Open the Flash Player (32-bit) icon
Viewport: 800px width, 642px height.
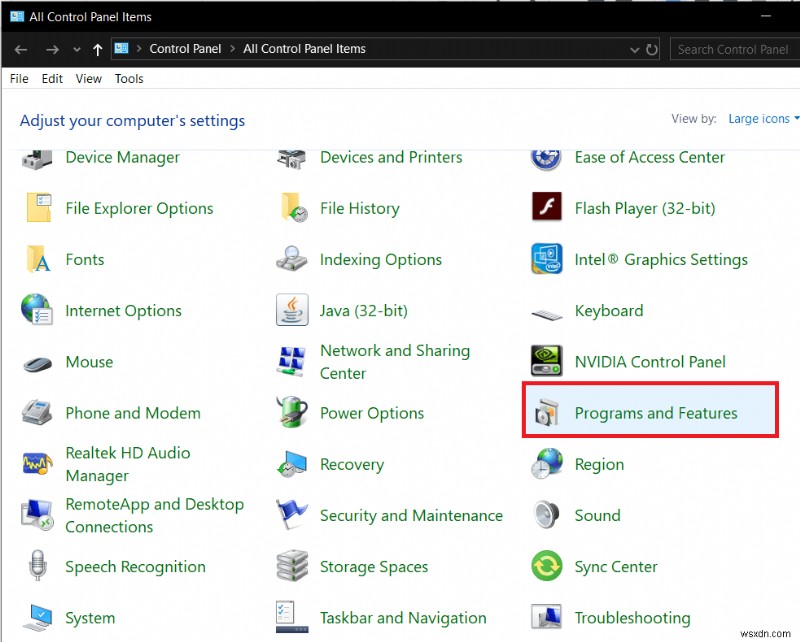pyautogui.click(x=547, y=208)
